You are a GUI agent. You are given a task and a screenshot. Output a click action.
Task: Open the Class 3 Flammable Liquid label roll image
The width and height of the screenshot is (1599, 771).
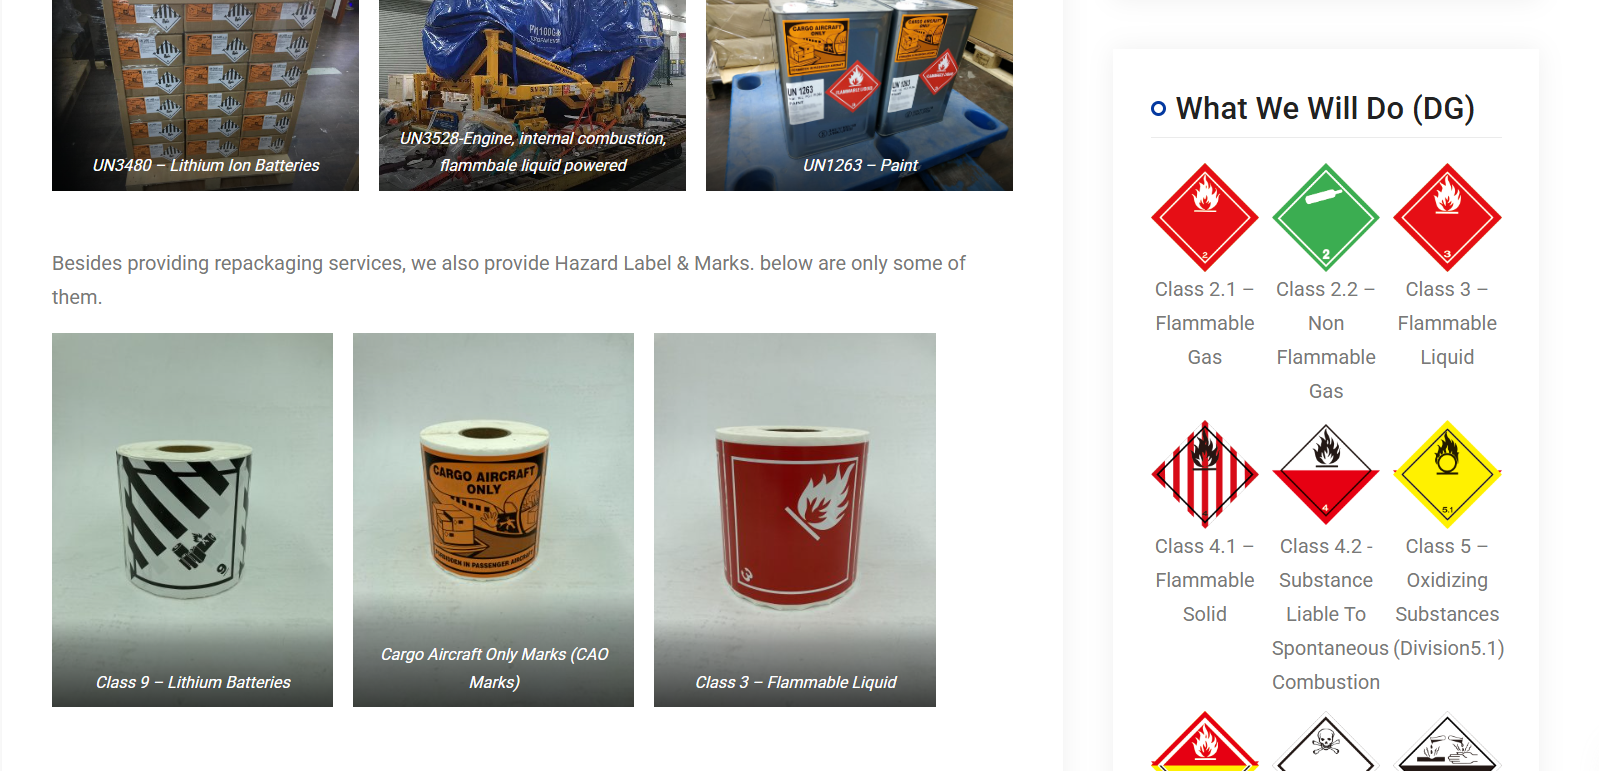pos(795,520)
